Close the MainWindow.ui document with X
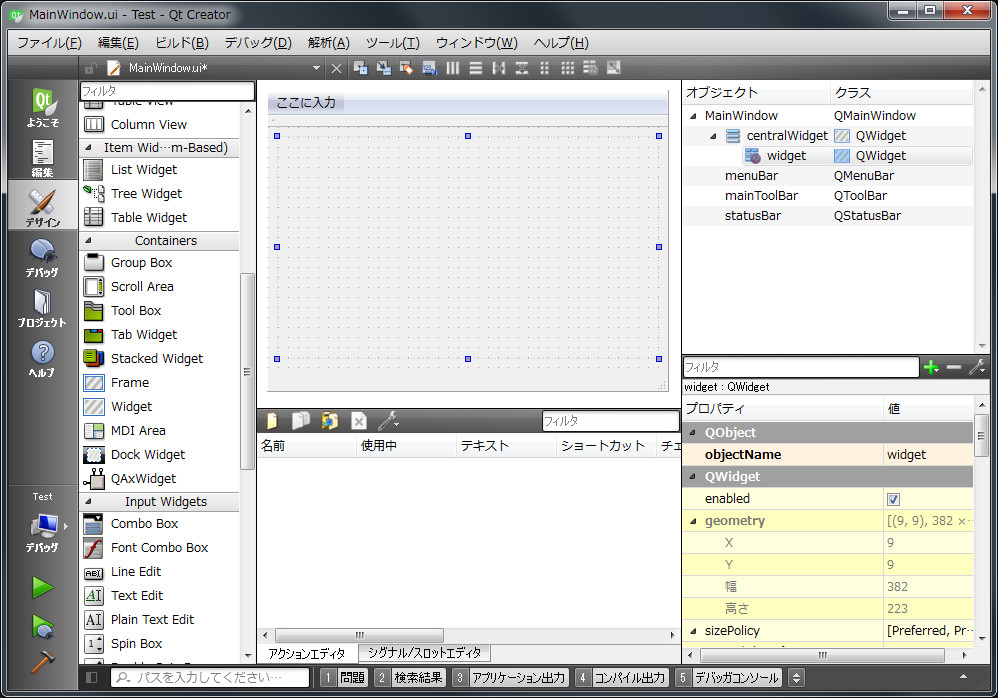 [336, 68]
